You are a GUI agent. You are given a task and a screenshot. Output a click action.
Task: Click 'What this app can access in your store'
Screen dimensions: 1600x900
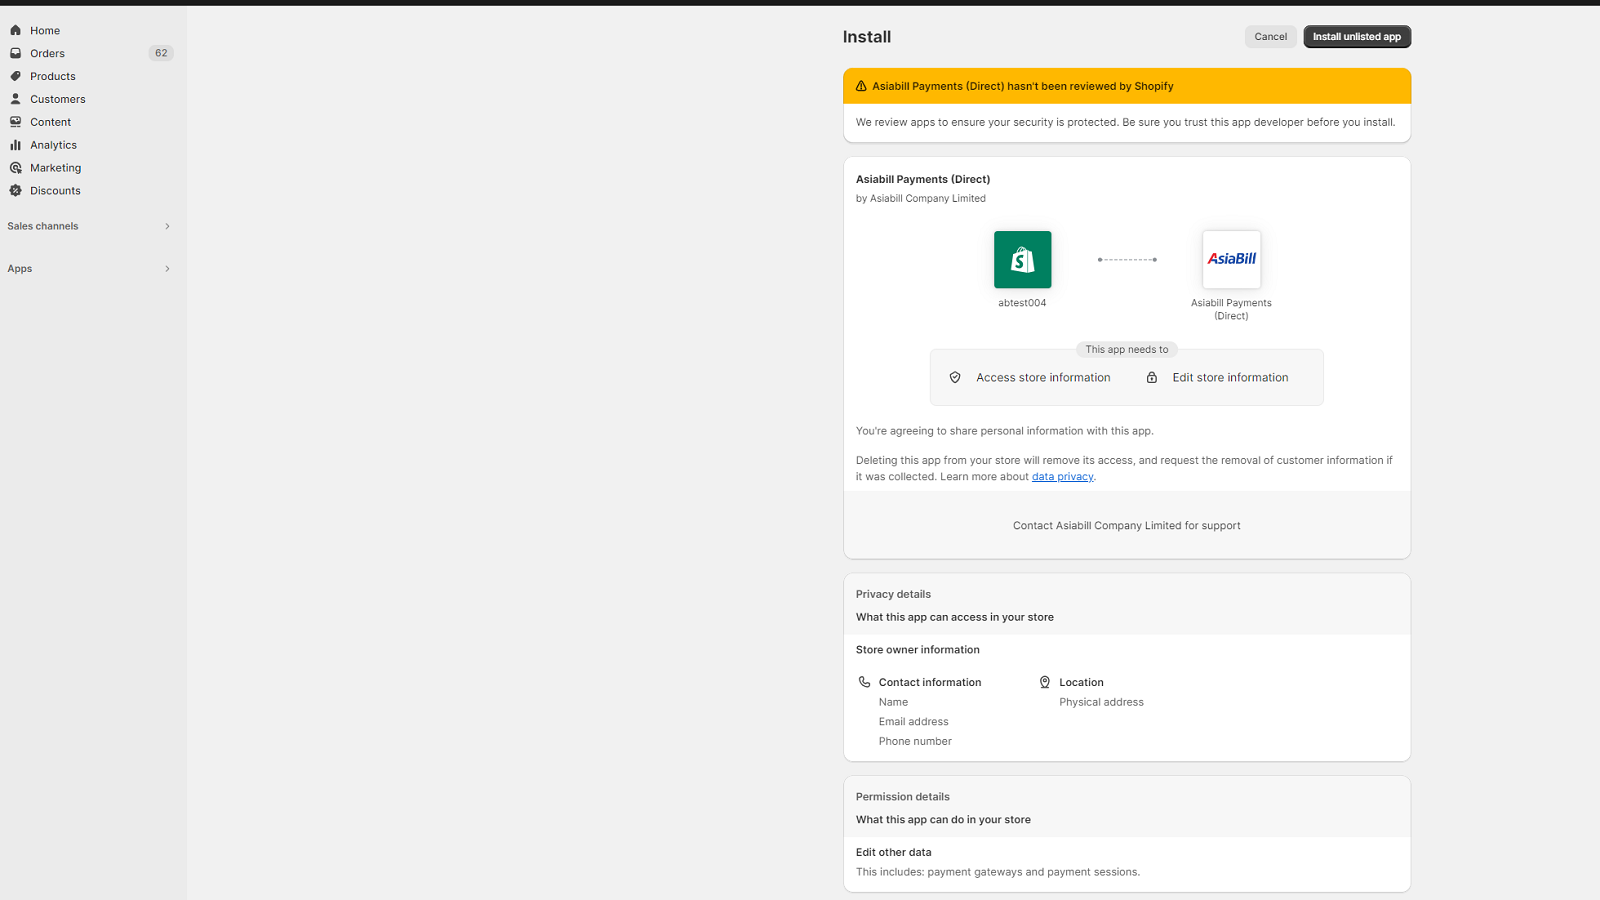[955, 618]
